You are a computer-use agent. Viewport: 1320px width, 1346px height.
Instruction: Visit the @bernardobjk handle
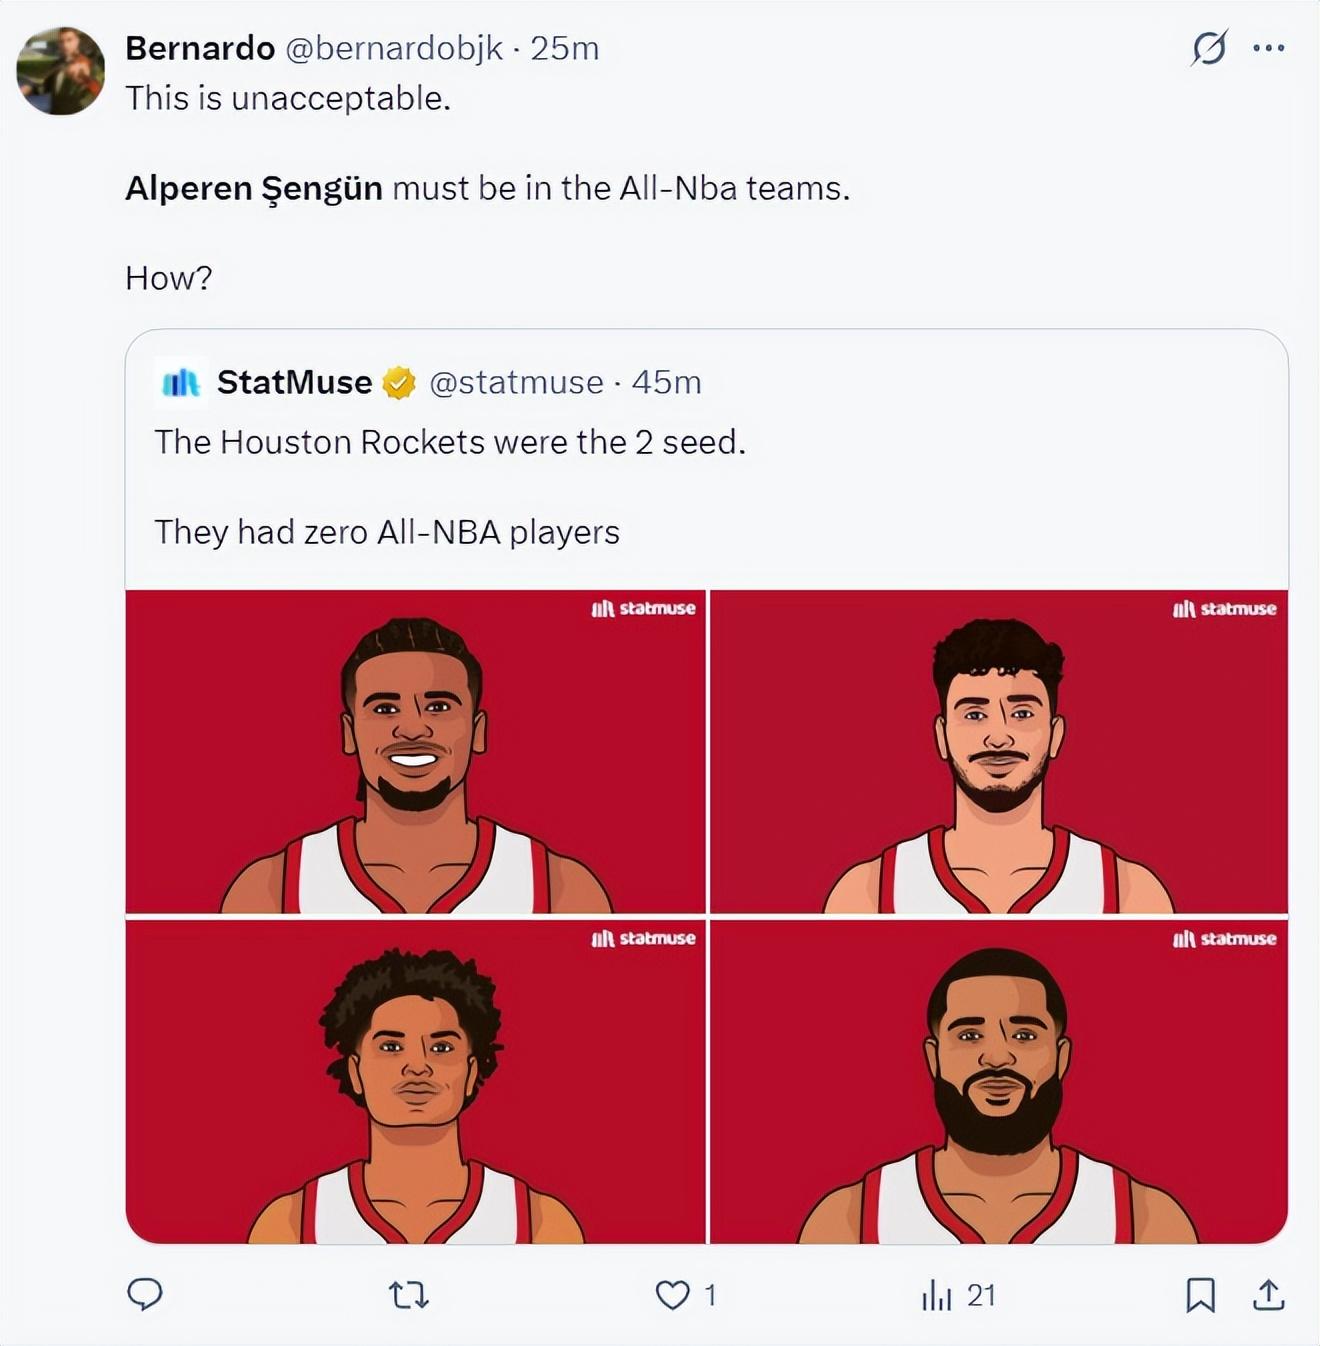click(394, 48)
